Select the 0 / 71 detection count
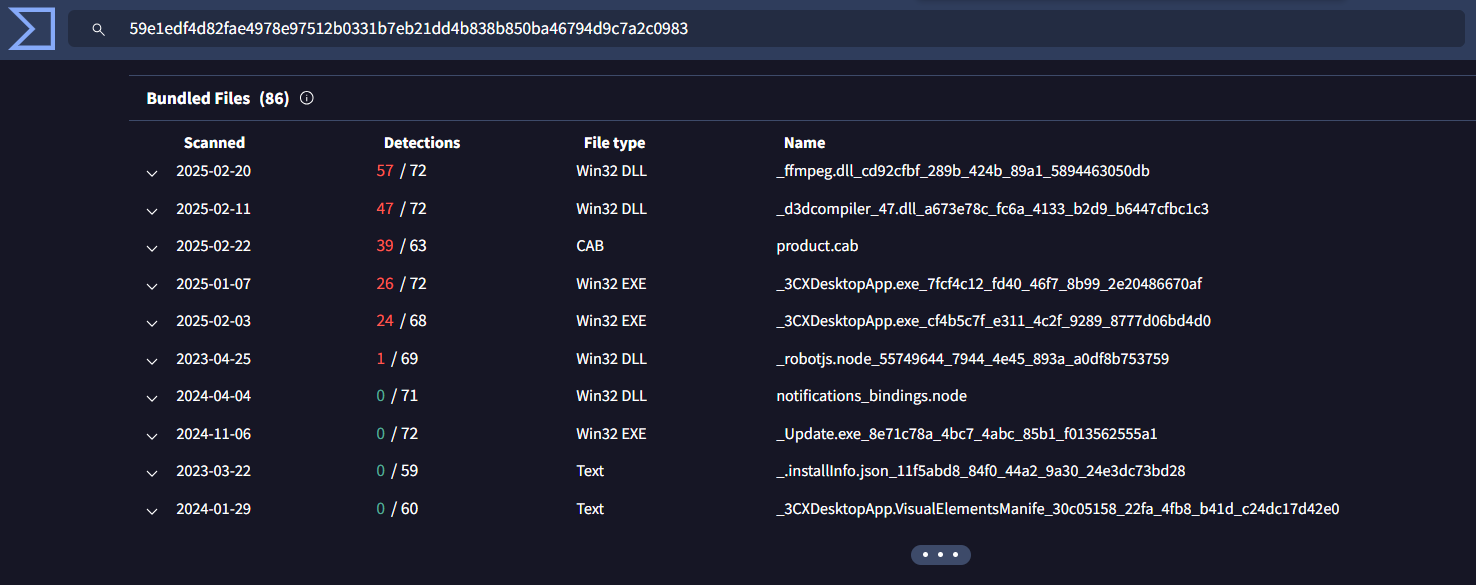Viewport: 1476px width, 585px height. 397,396
